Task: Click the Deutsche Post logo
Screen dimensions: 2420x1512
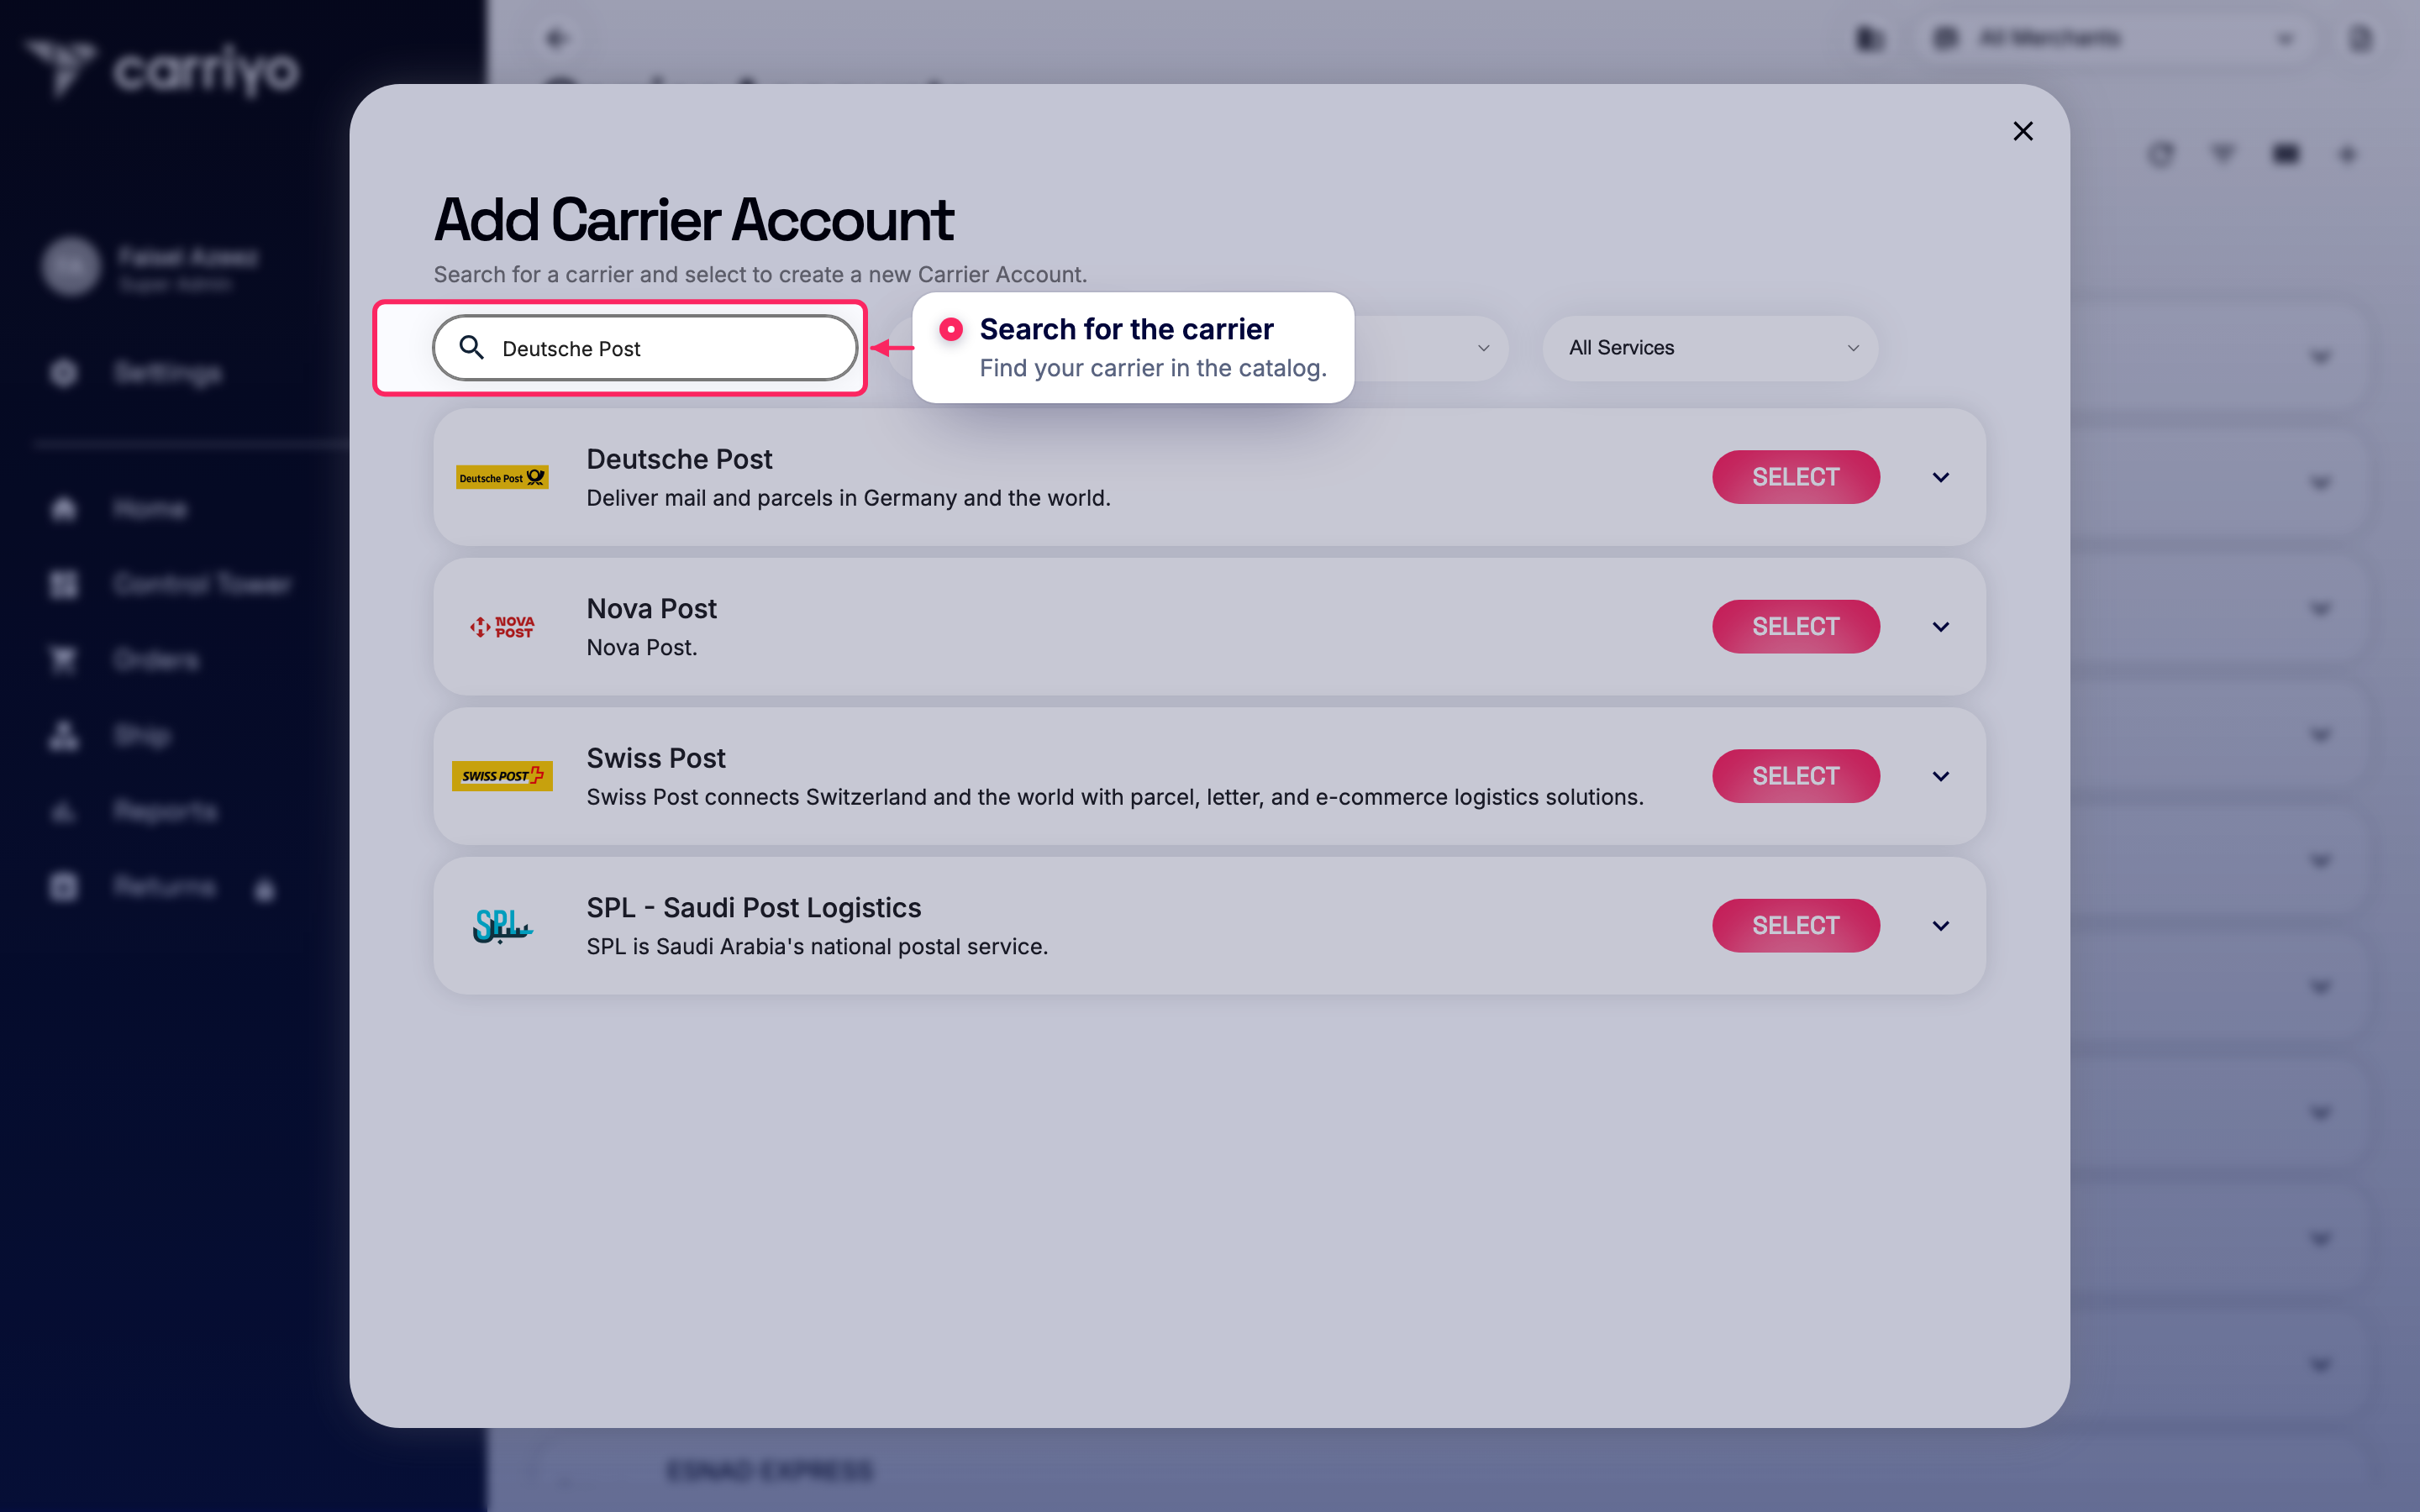Action: click(502, 477)
